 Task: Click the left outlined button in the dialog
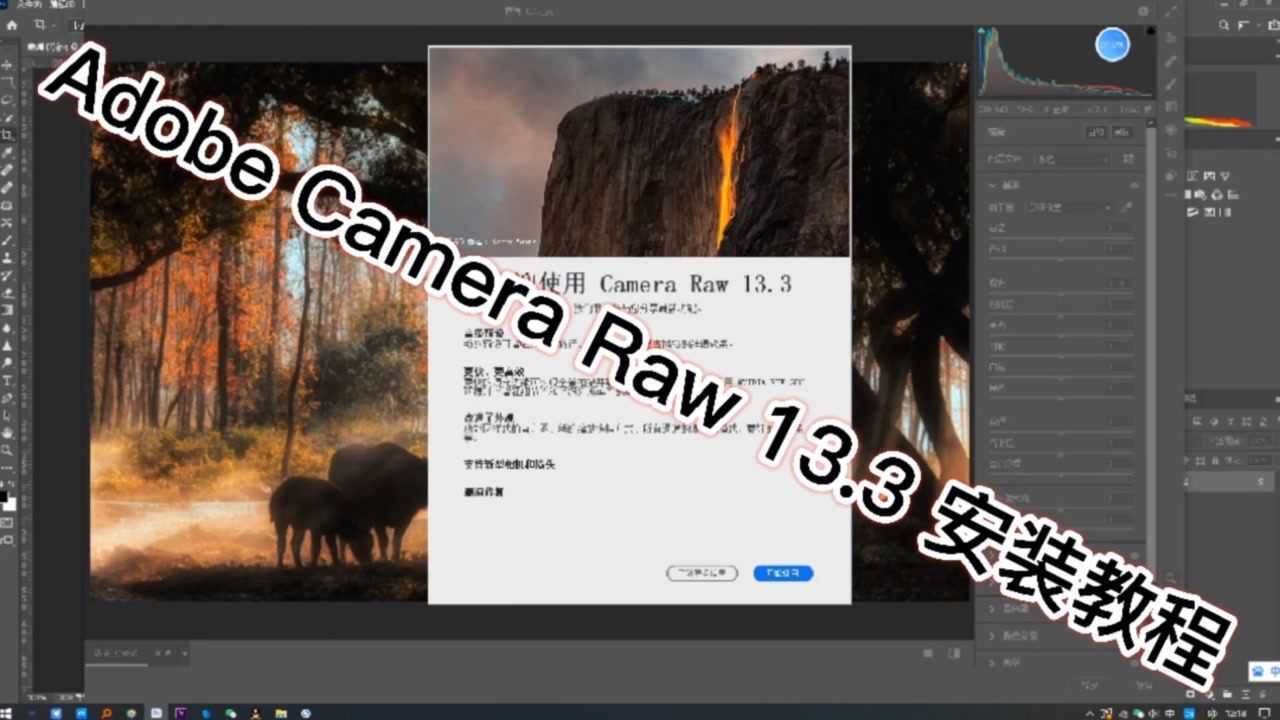coord(700,572)
